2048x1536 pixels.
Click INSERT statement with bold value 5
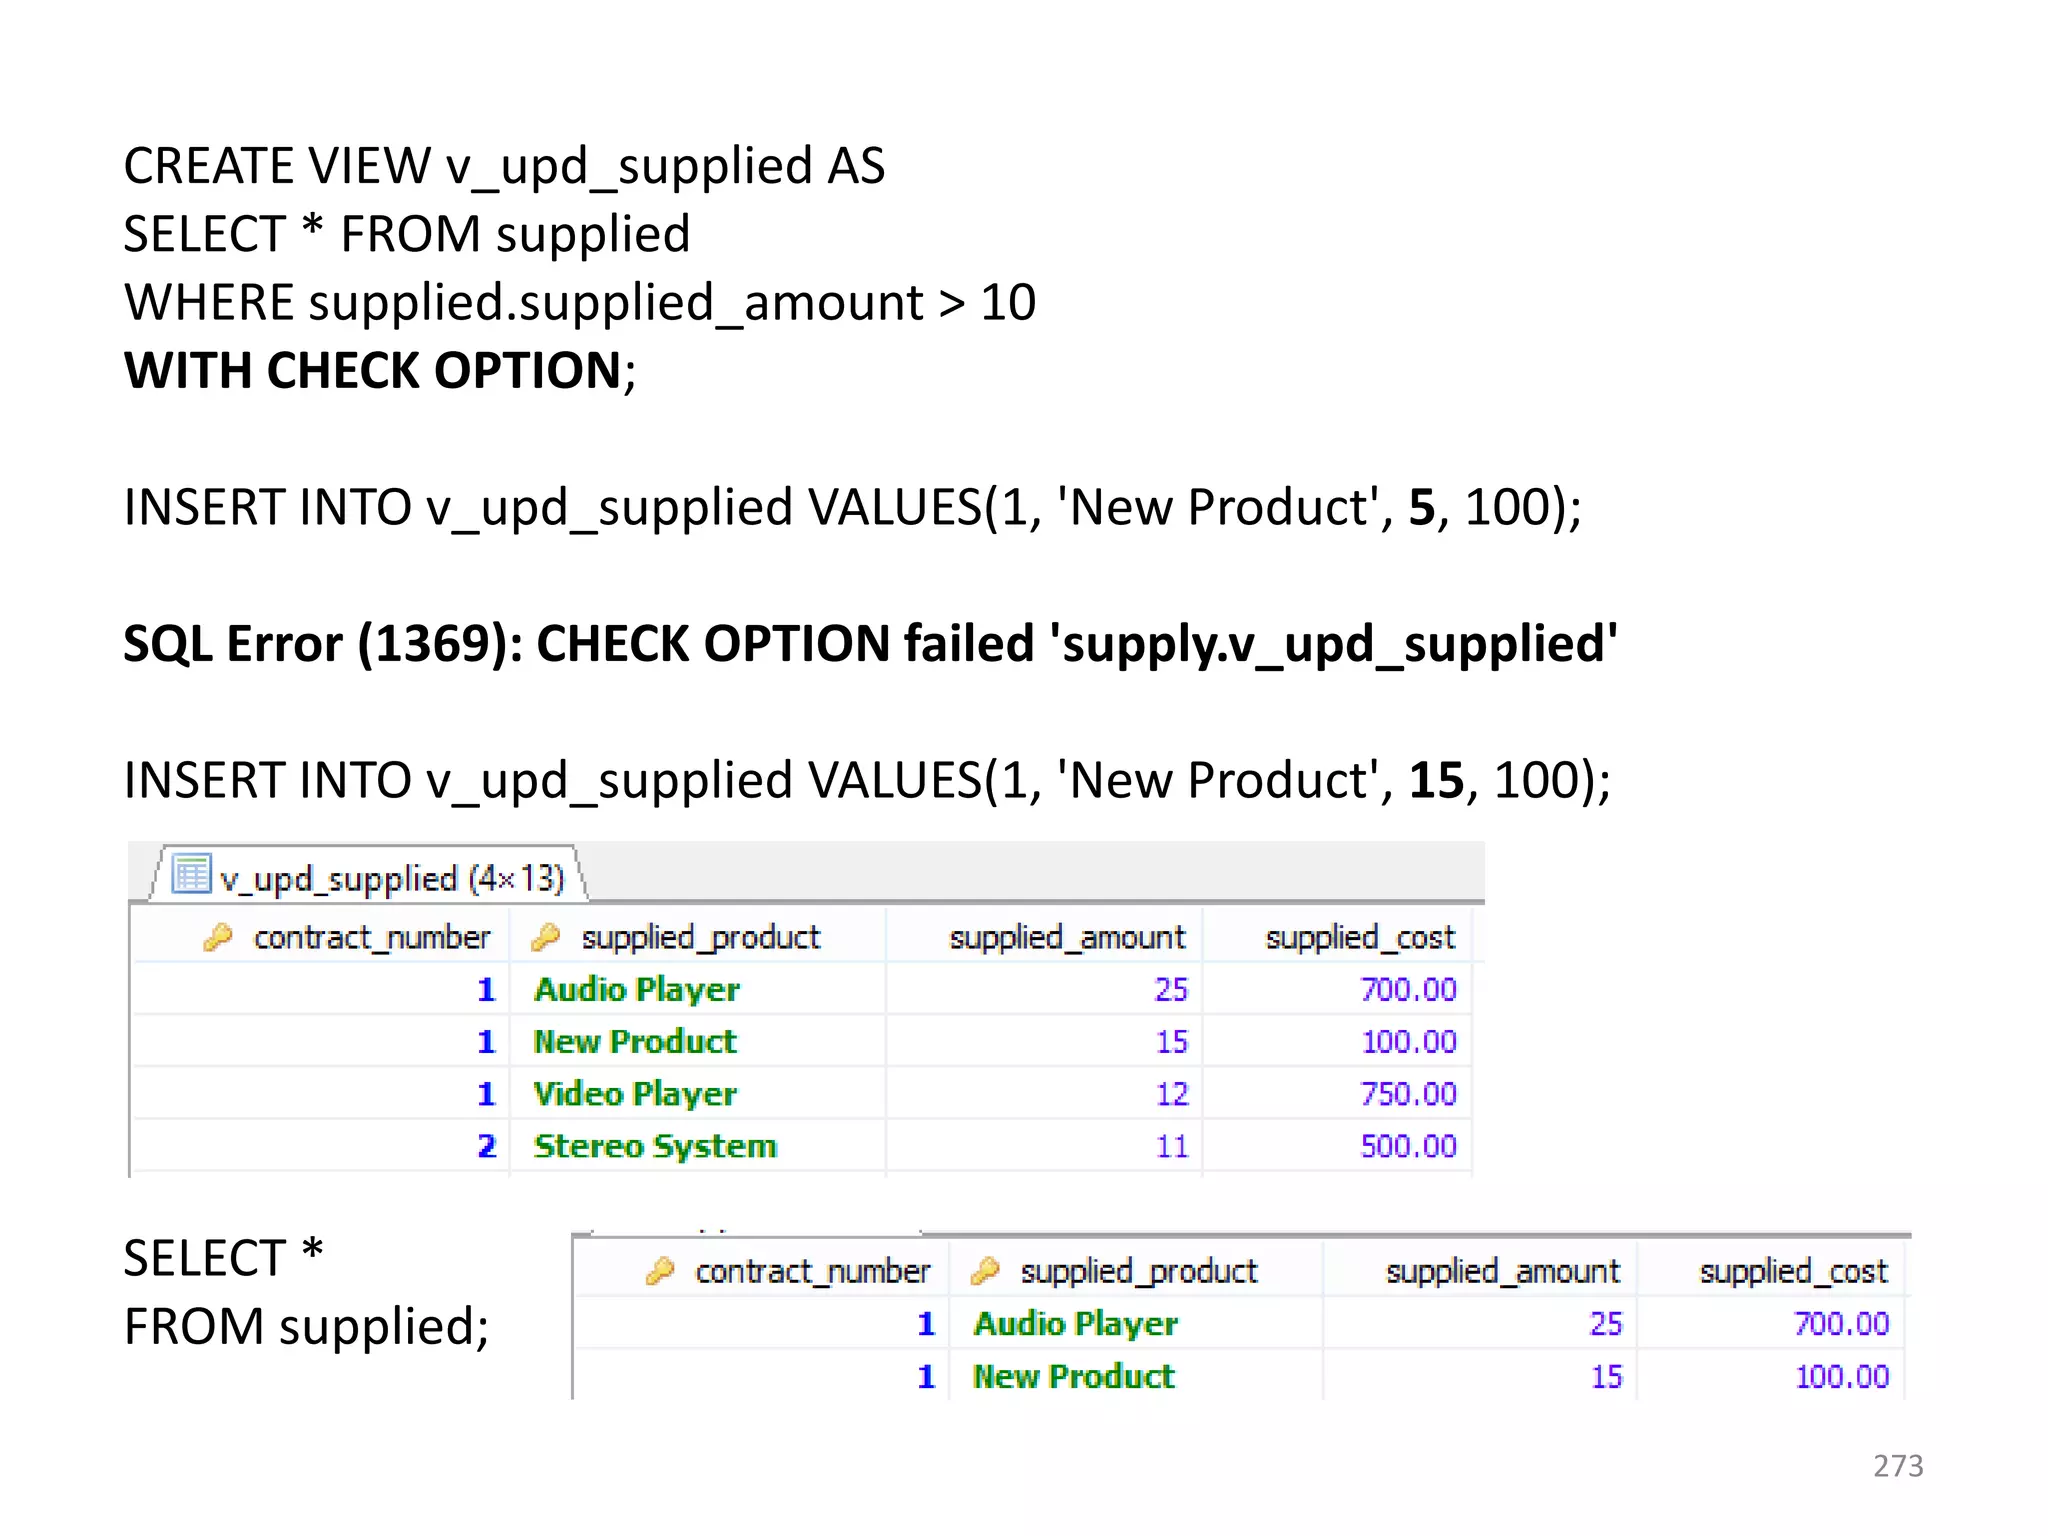point(852,508)
